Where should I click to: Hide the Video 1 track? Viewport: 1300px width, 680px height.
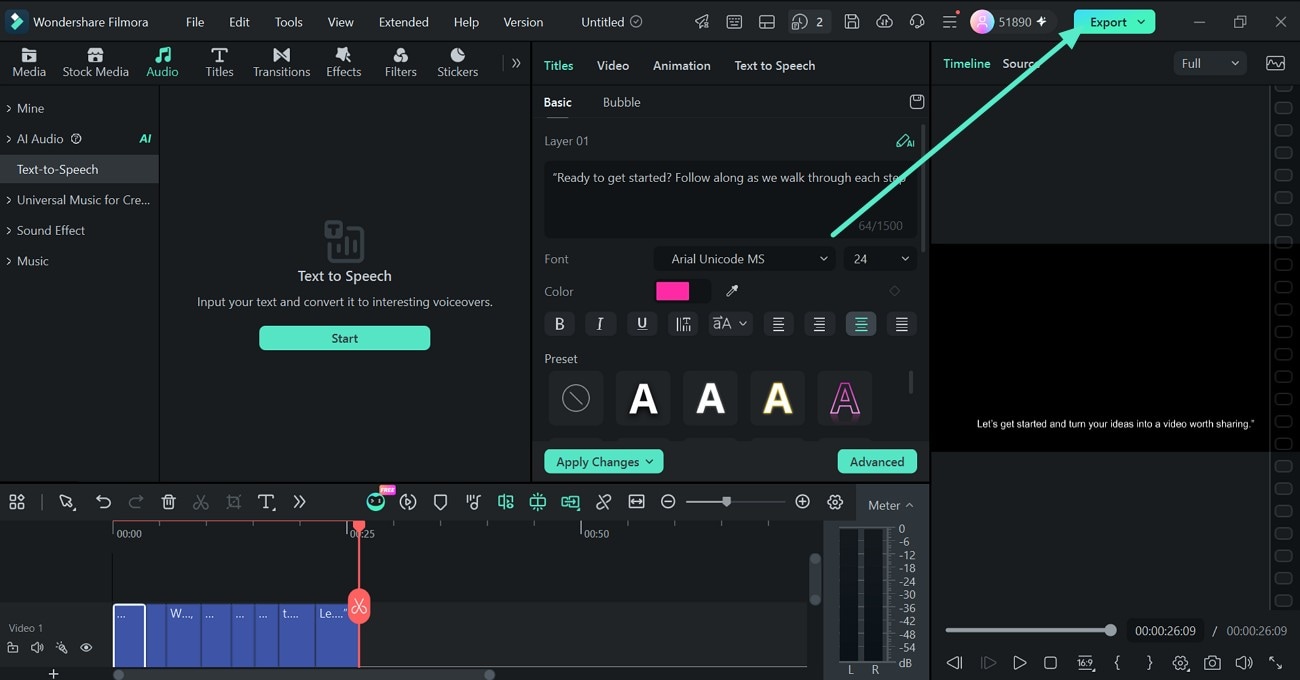click(86, 648)
